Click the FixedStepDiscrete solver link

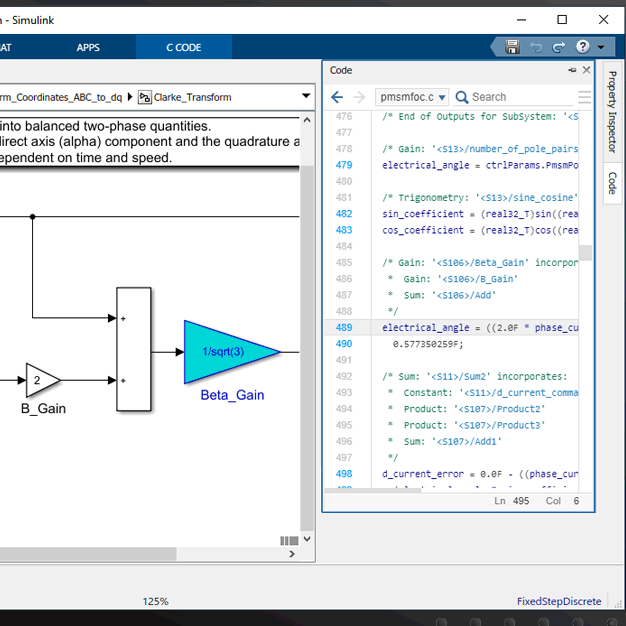click(x=559, y=602)
